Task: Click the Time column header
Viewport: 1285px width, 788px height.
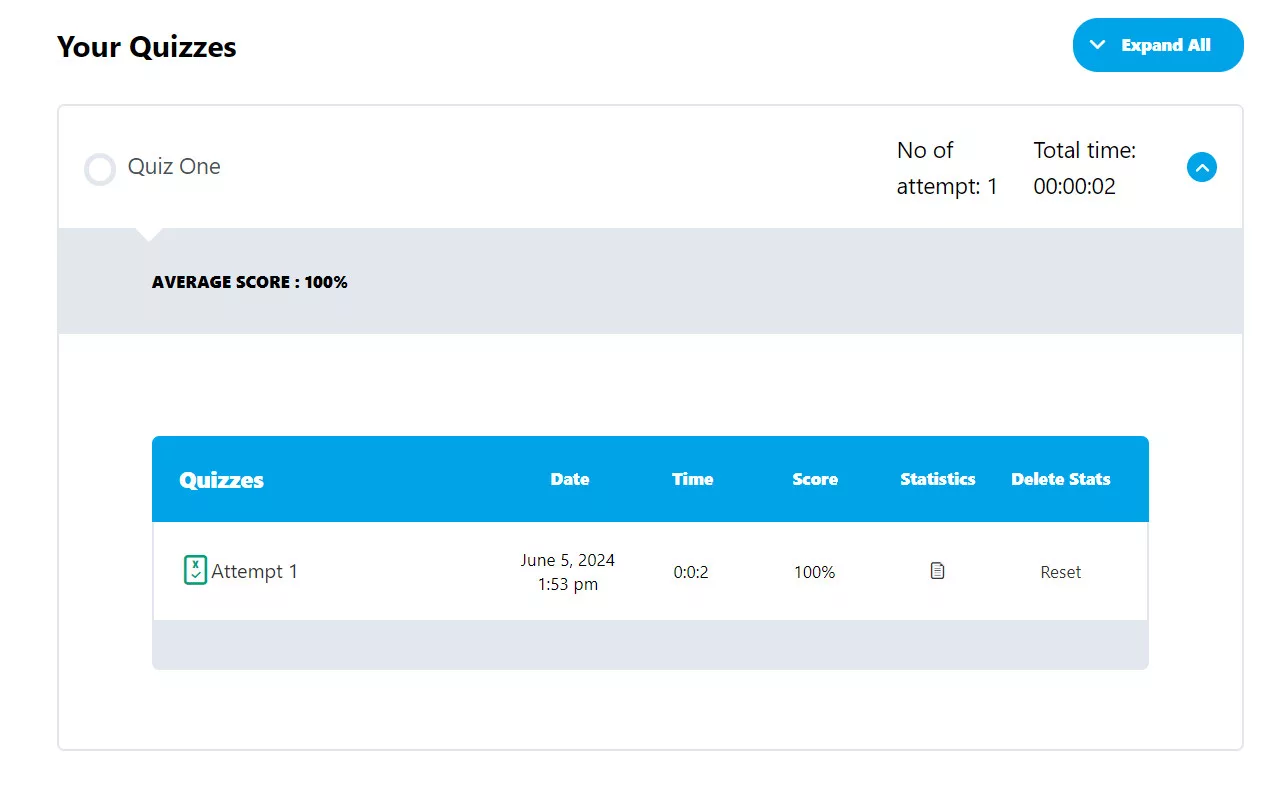Action: coord(692,479)
